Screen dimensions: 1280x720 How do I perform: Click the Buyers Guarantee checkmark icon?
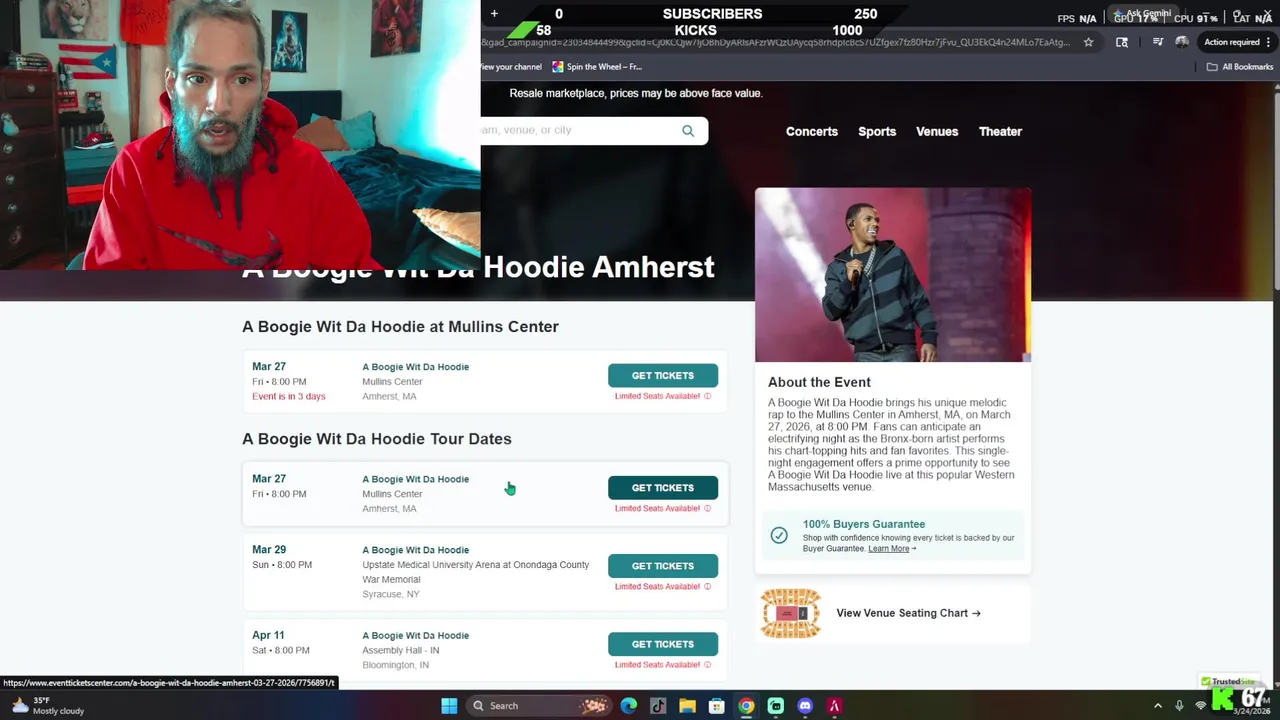(x=779, y=535)
